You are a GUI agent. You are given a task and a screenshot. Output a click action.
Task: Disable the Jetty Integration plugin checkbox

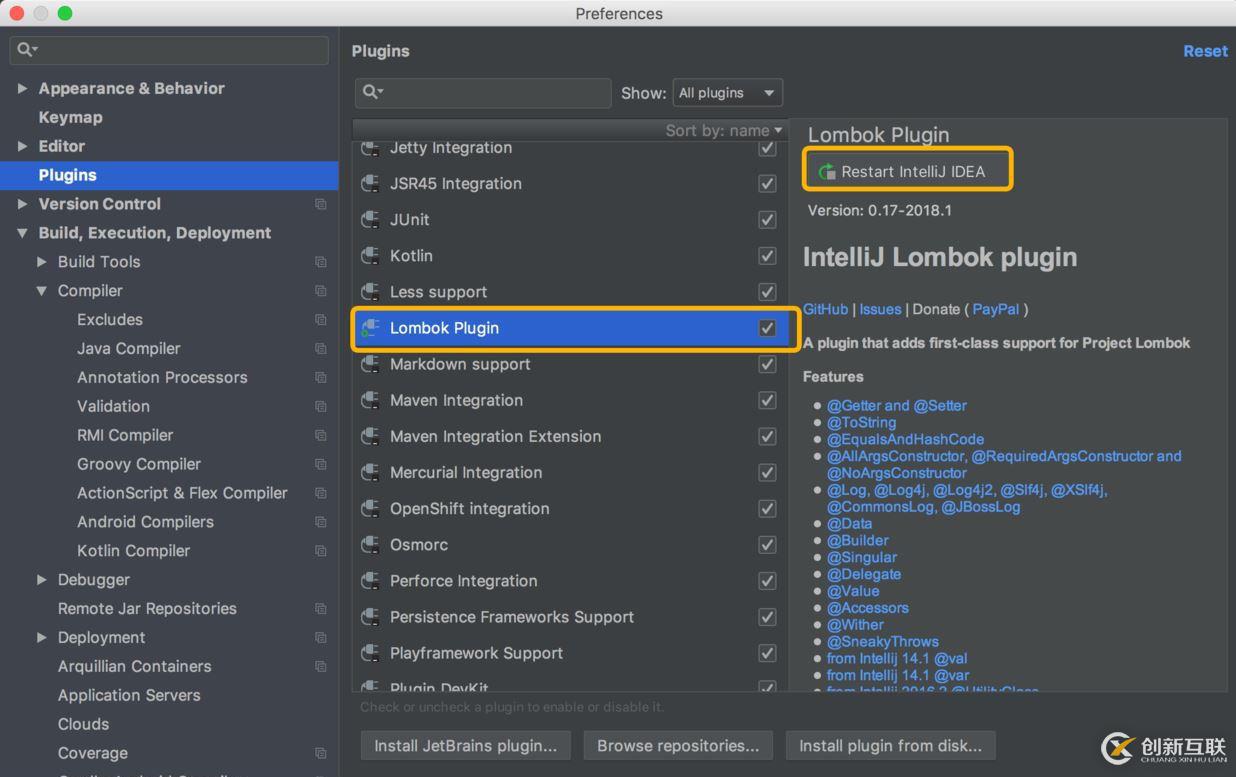[x=767, y=148]
